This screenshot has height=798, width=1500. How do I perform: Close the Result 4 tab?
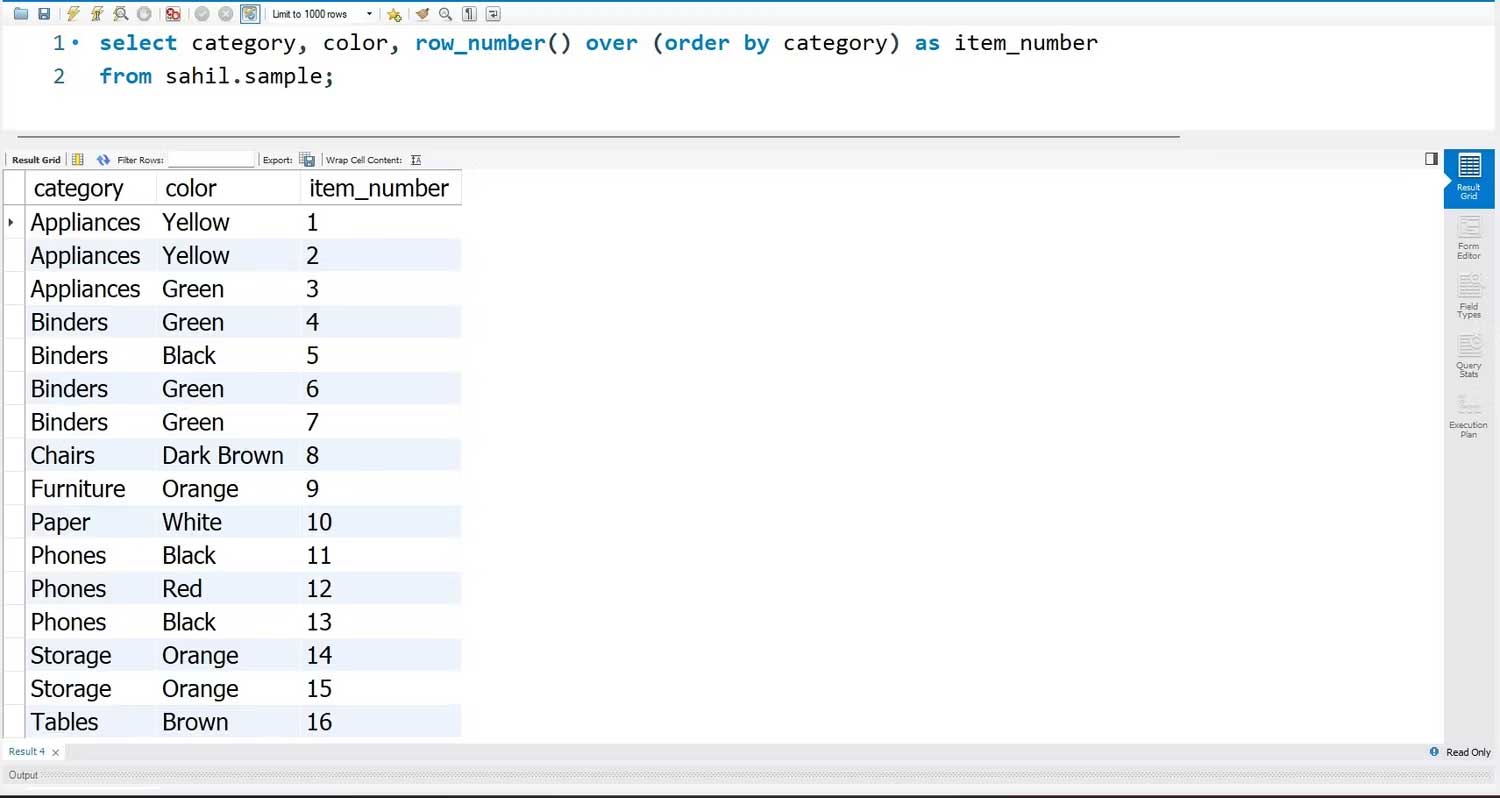(53, 751)
